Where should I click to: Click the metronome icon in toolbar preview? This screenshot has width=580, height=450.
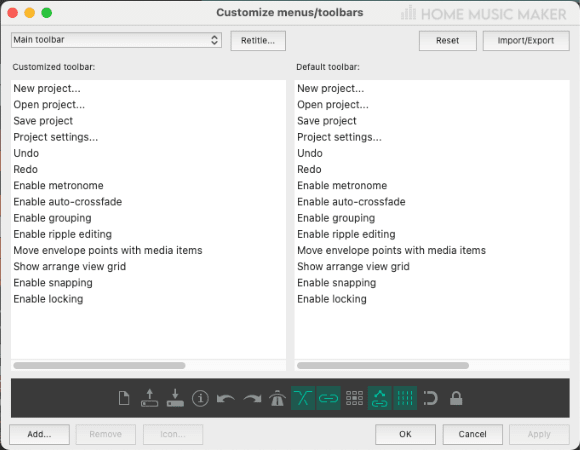[x=277, y=398]
